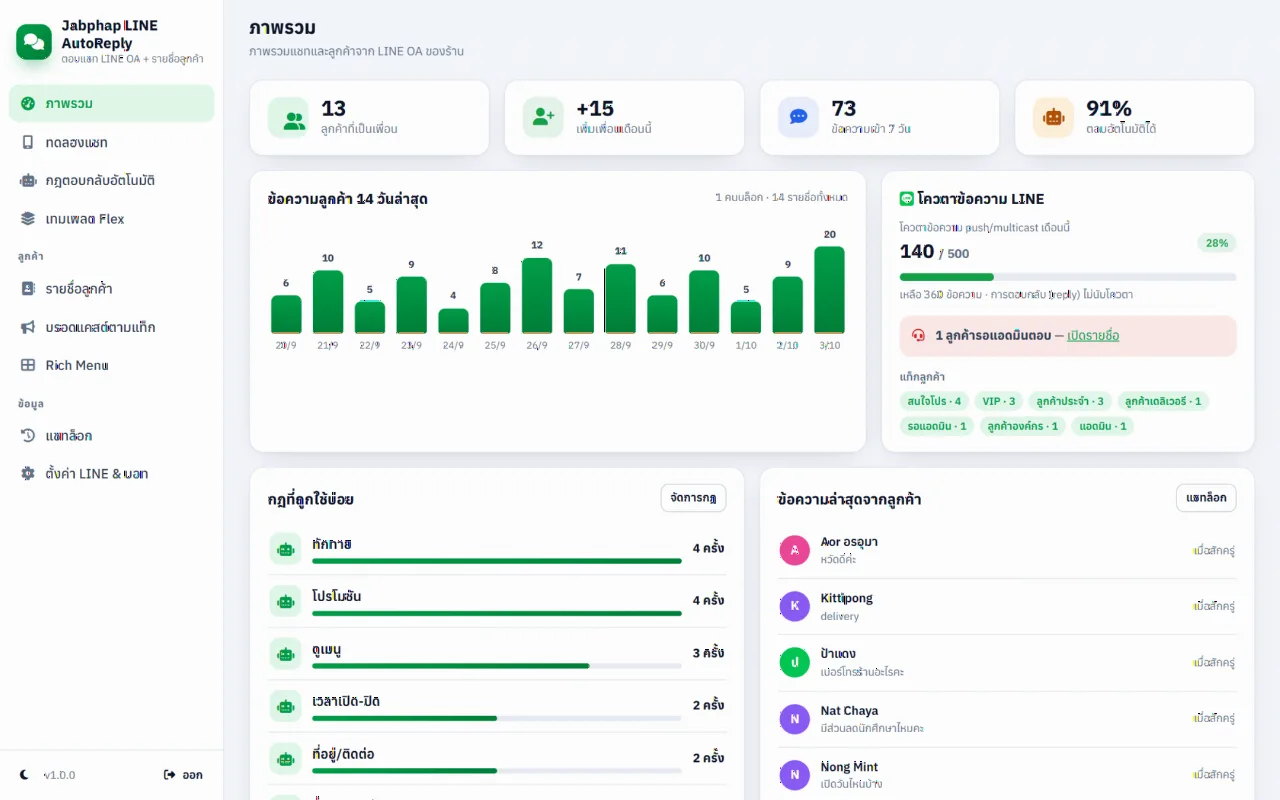Click the จัดการกฎ button
This screenshot has height=800, width=1280.
pyautogui.click(x=693, y=498)
